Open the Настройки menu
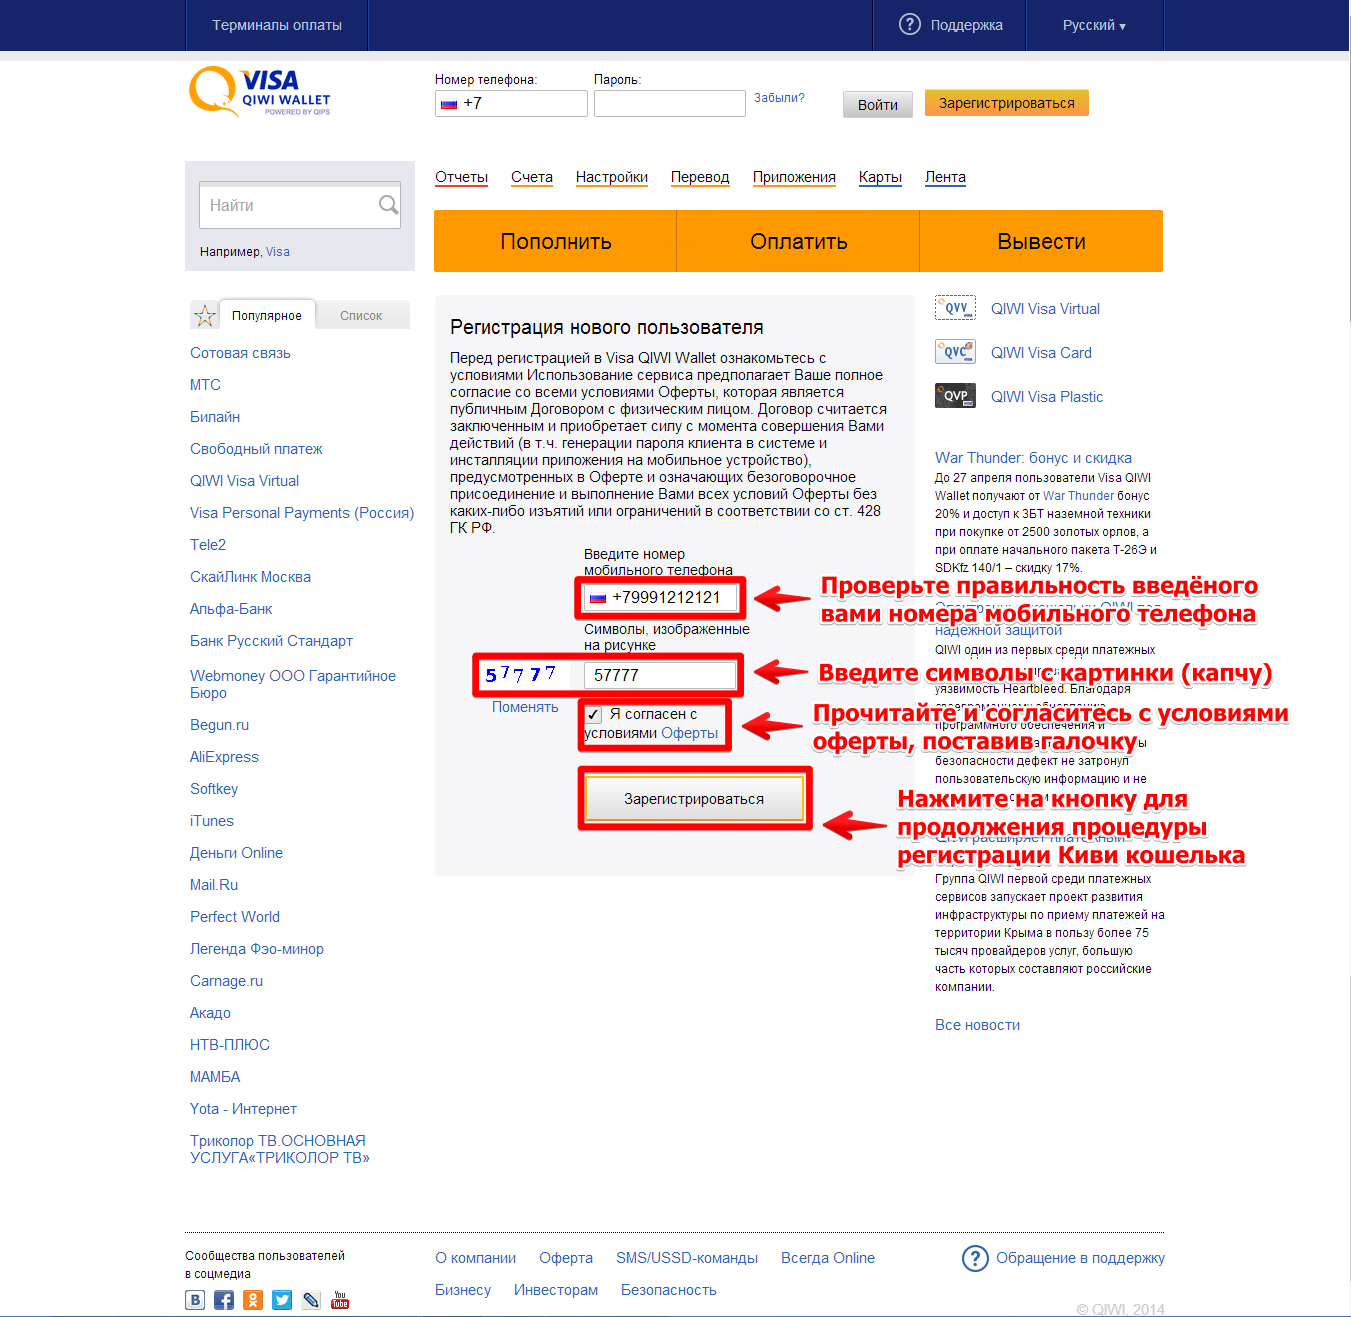The height and width of the screenshot is (1317, 1351). 612,177
